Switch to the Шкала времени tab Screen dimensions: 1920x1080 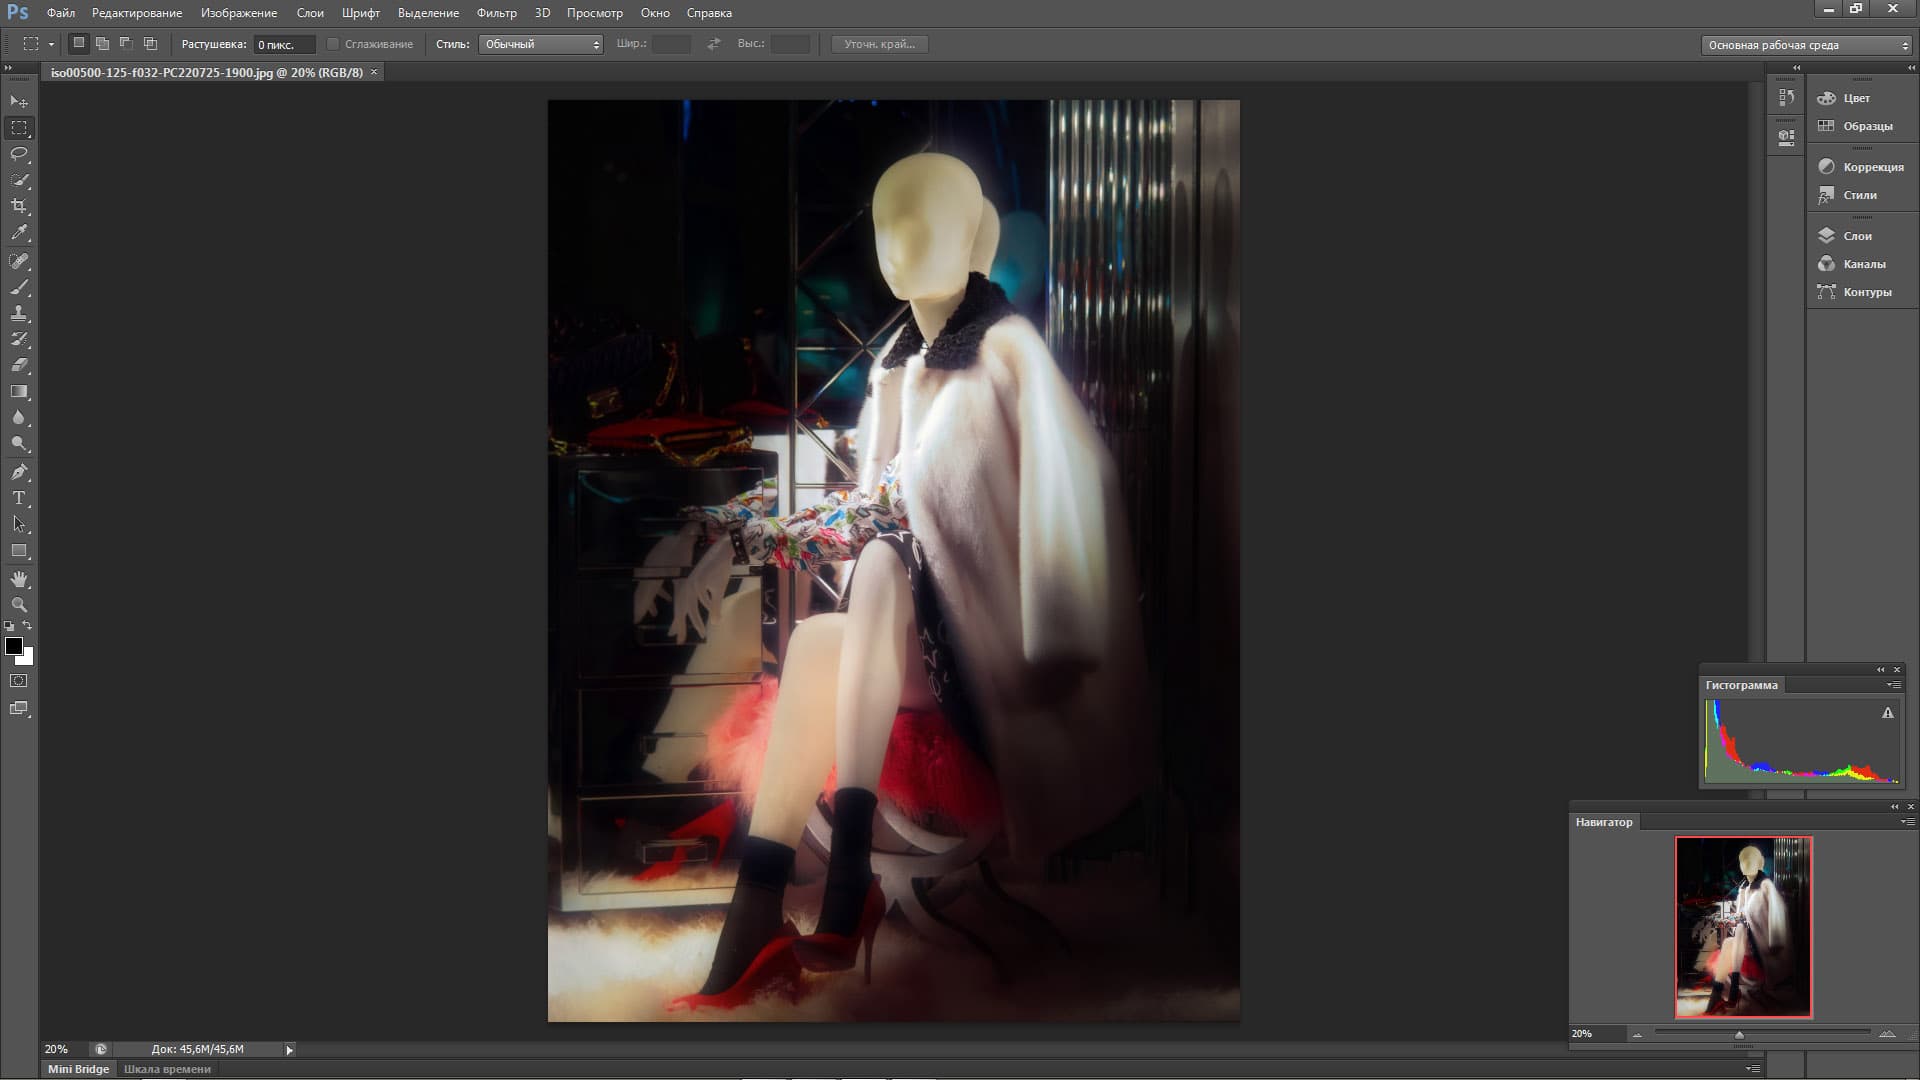click(167, 1069)
